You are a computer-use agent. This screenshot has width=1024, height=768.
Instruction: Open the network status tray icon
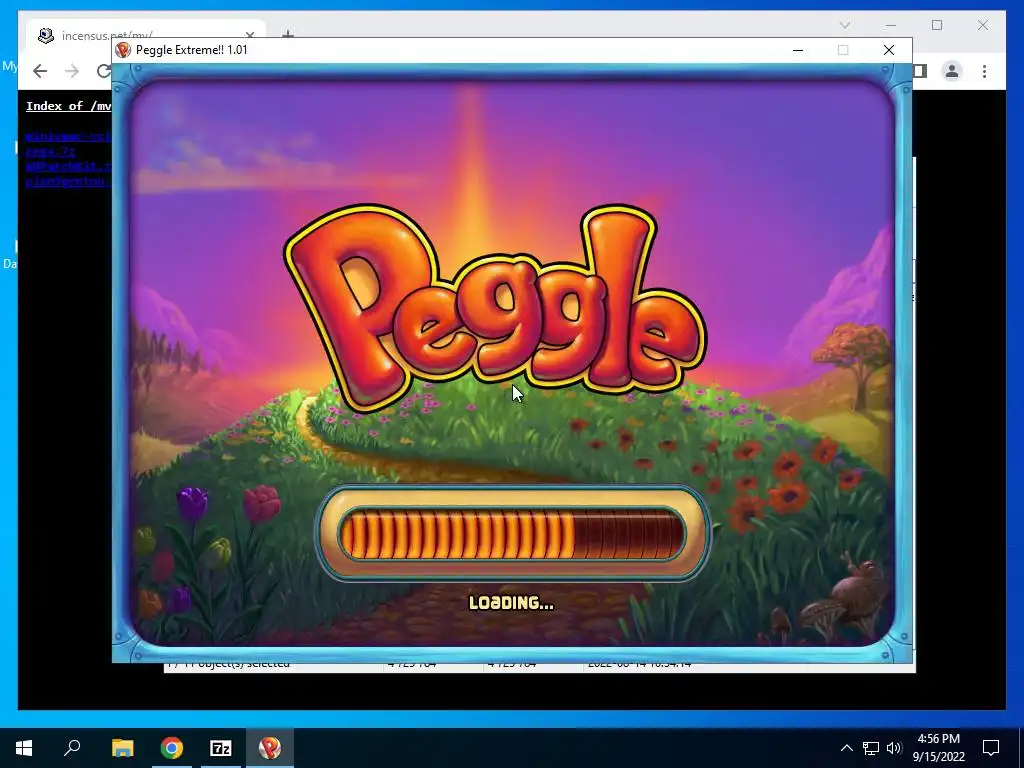click(x=871, y=748)
